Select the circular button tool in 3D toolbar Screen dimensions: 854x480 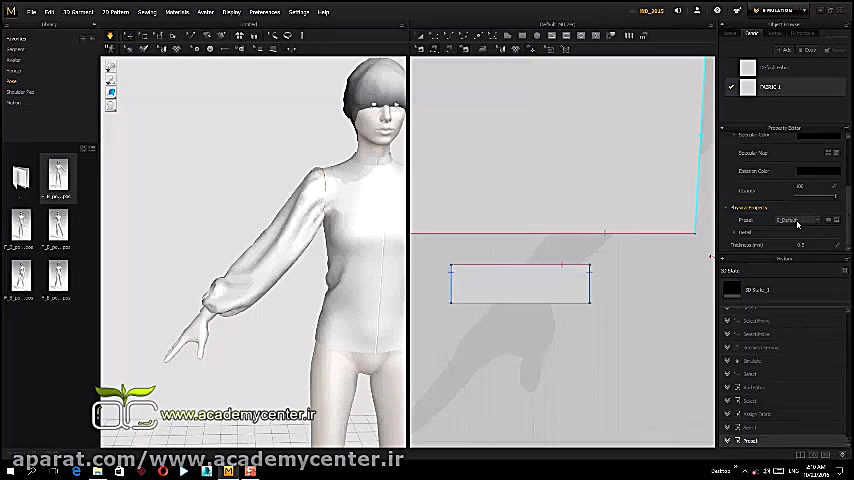click(210, 49)
